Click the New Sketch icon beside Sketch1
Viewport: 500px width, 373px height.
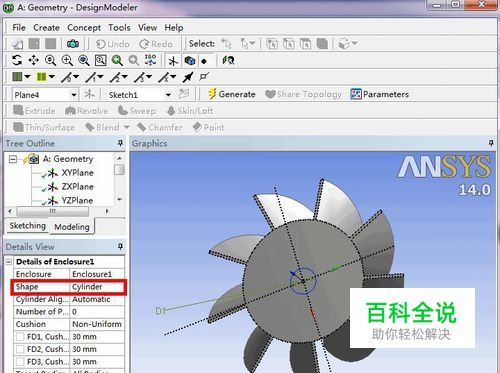183,94
